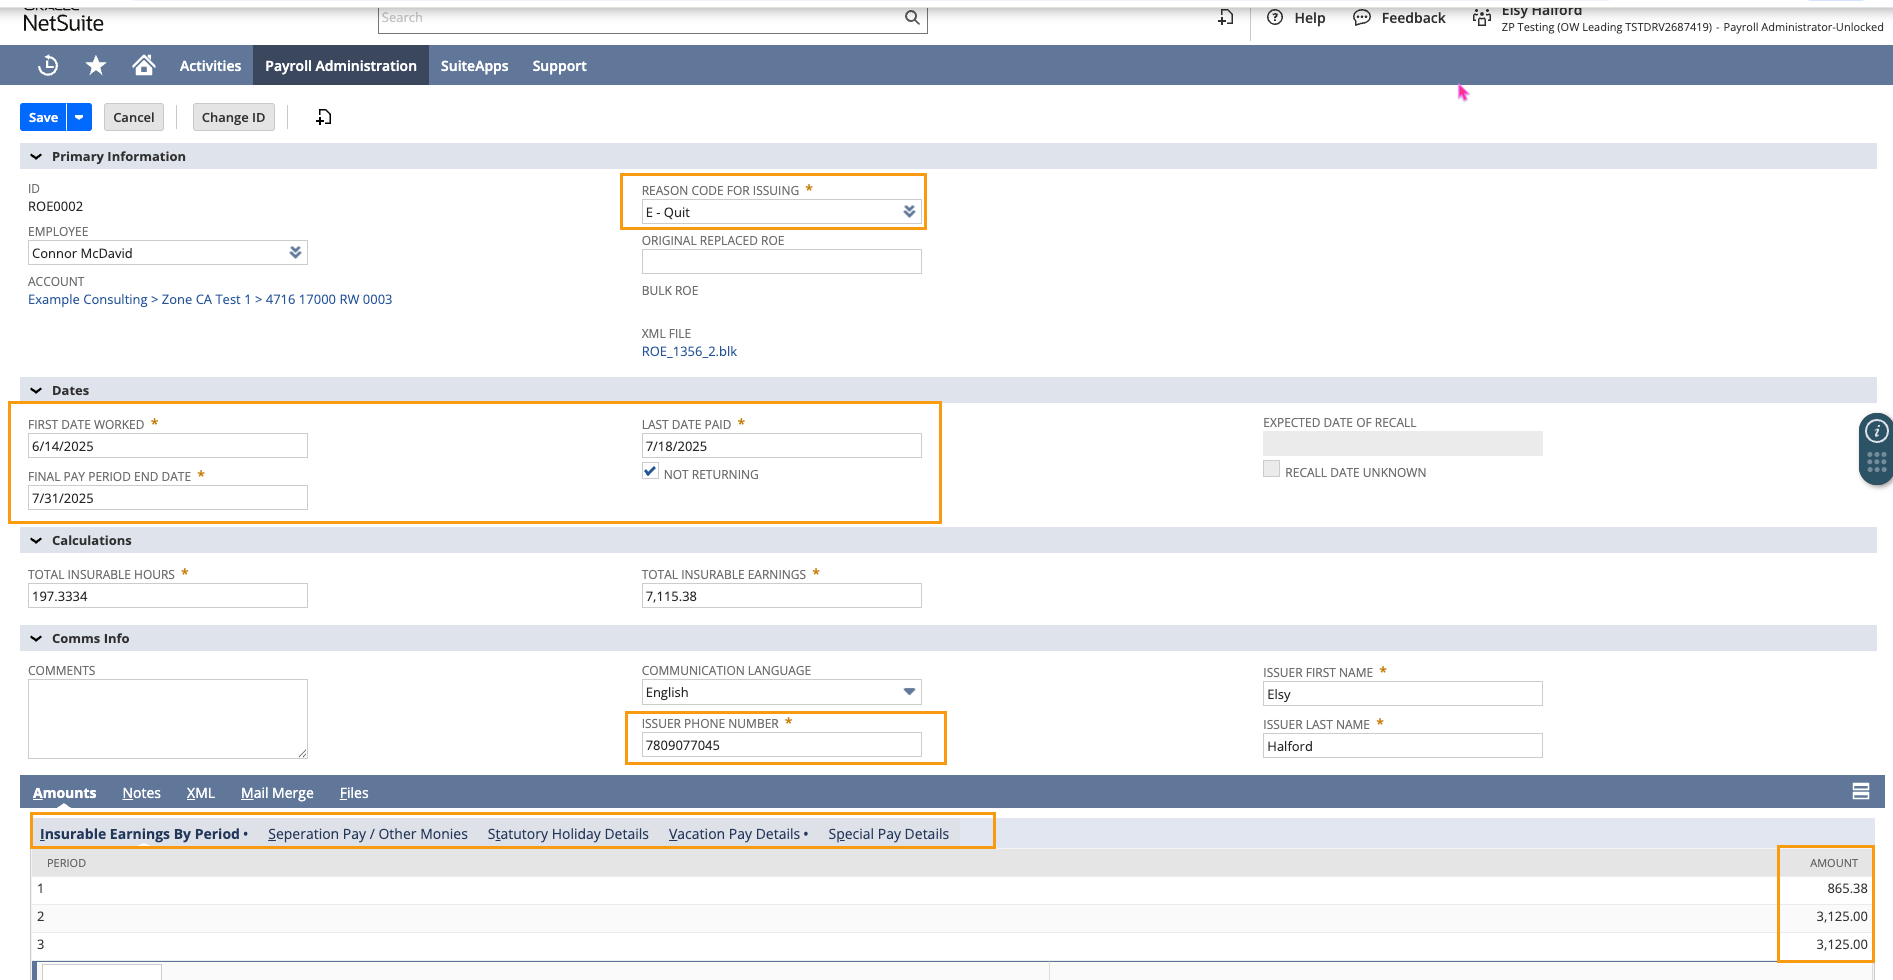Select the Seperation Pay / Other Monies subtab

368,834
